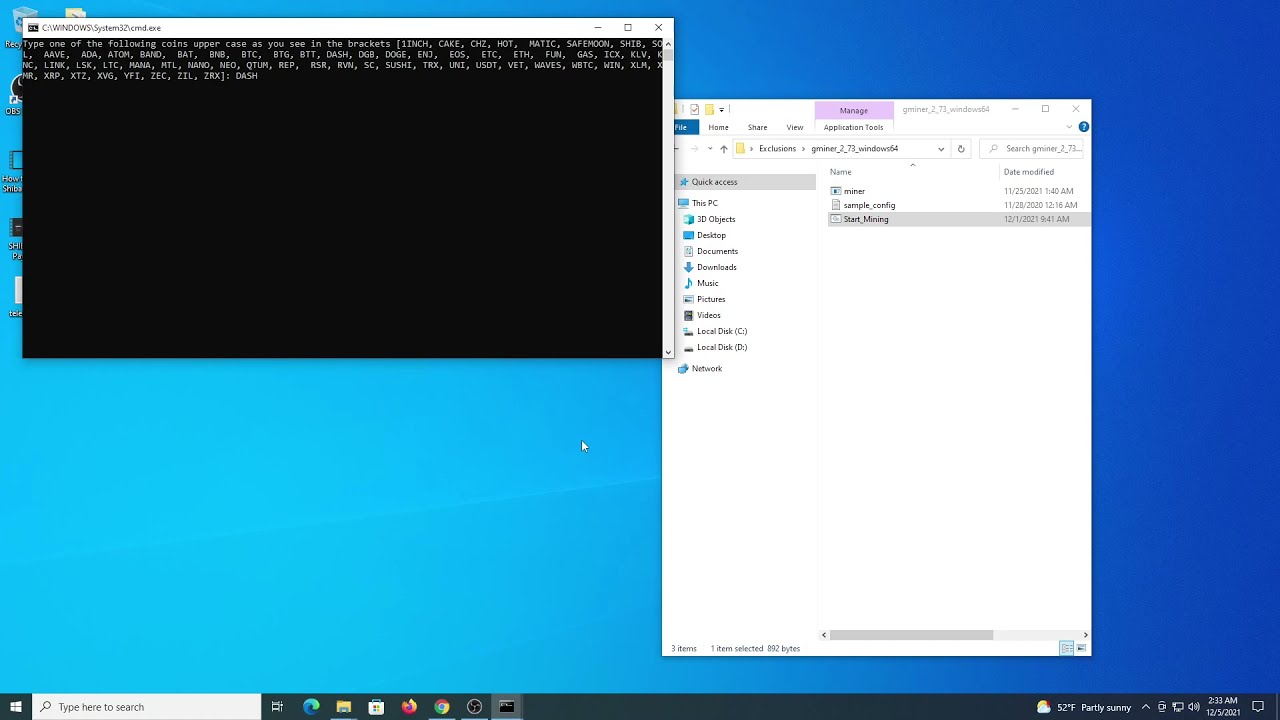Viewport: 1280px width, 720px height.
Task: Open Pictures in navigation pane
Action: click(x=711, y=299)
